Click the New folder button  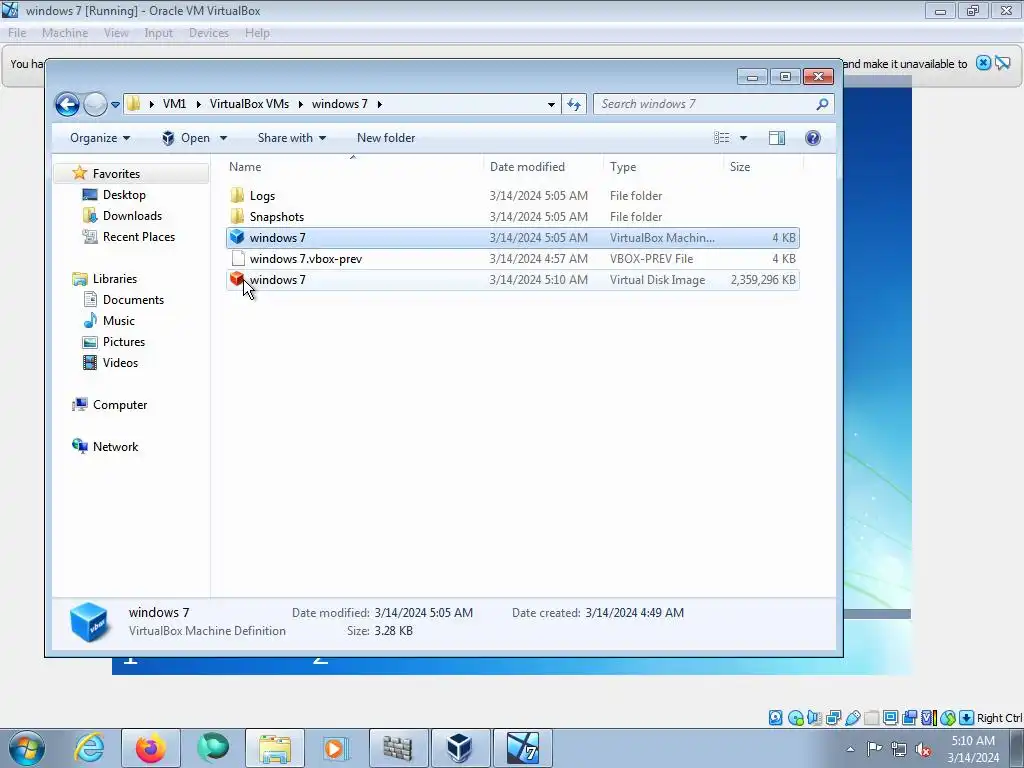(x=386, y=138)
